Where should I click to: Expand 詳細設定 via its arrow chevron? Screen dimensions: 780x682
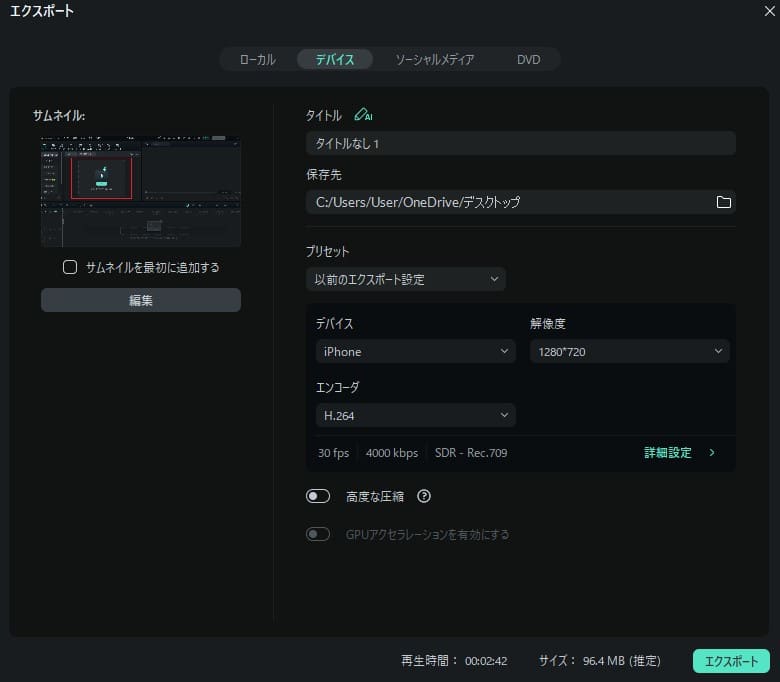pyautogui.click(x=712, y=453)
